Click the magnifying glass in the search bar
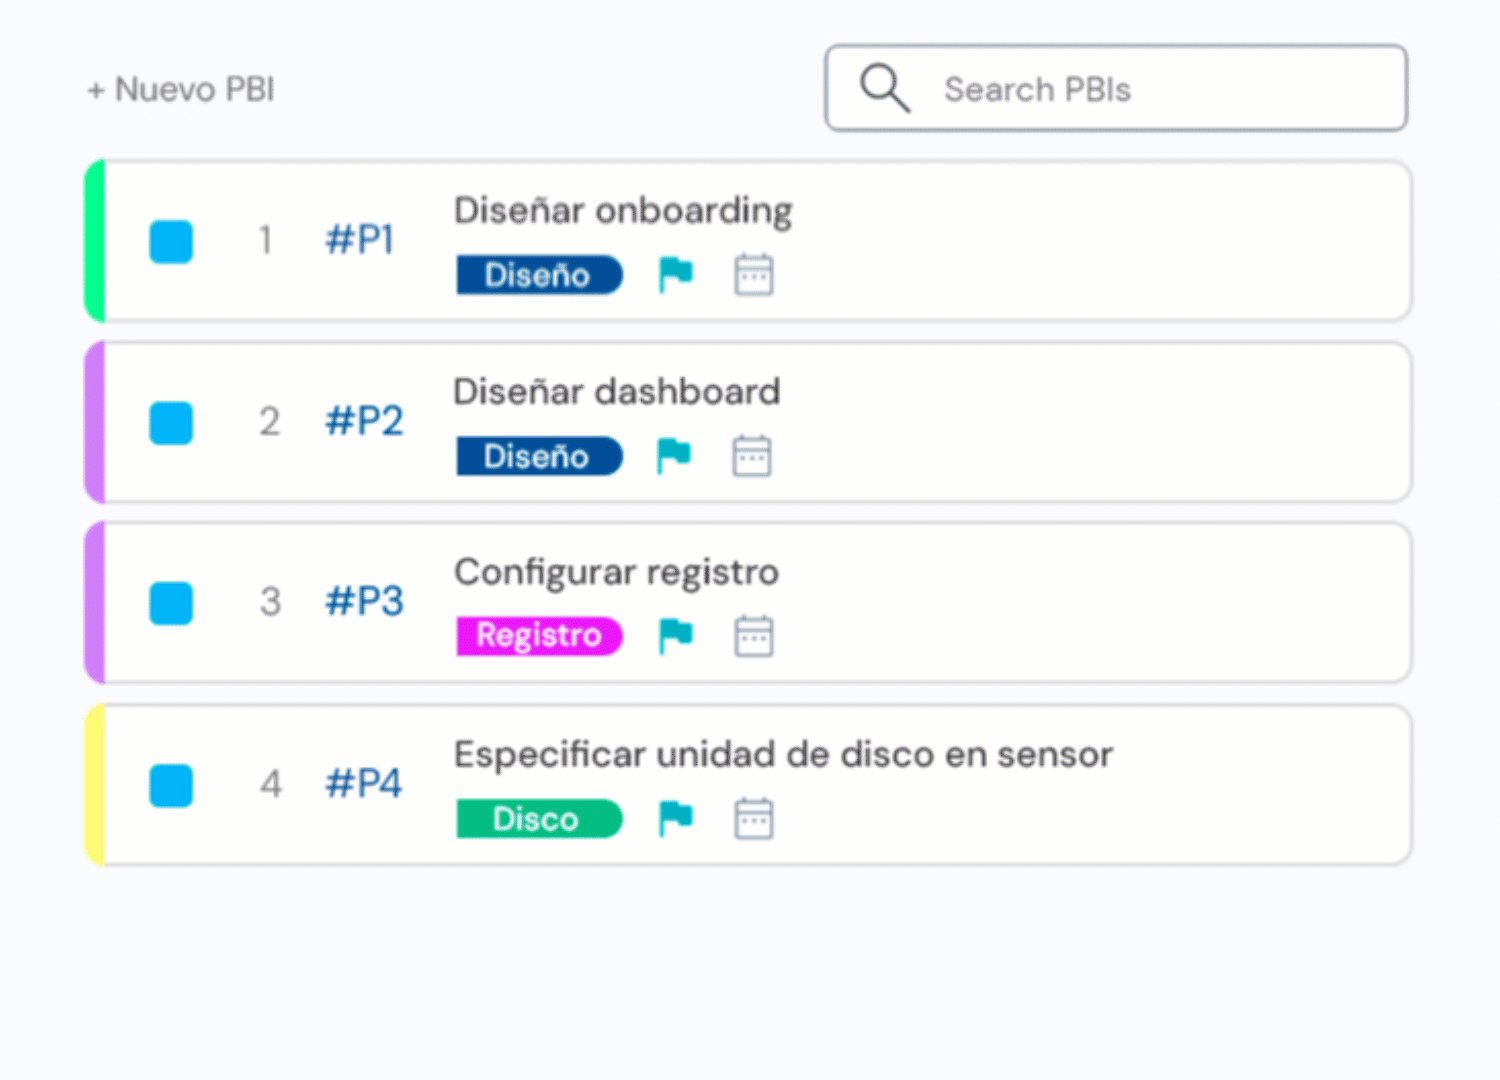Viewport: 1500px width, 1080px height. point(884,88)
